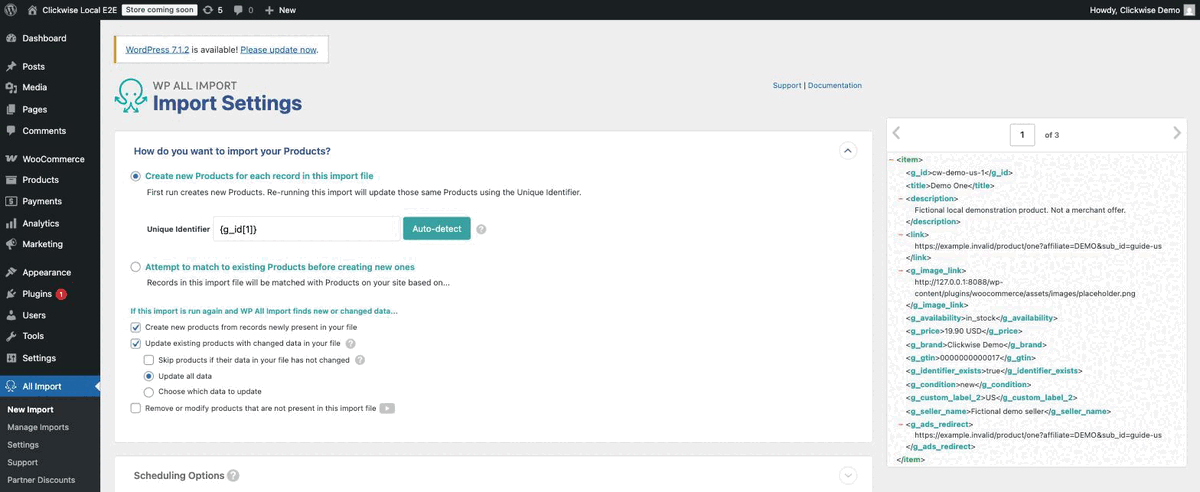Enable Skip products if data has not changed
The width and height of the screenshot is (1200, 492).
tap(149, 359)
